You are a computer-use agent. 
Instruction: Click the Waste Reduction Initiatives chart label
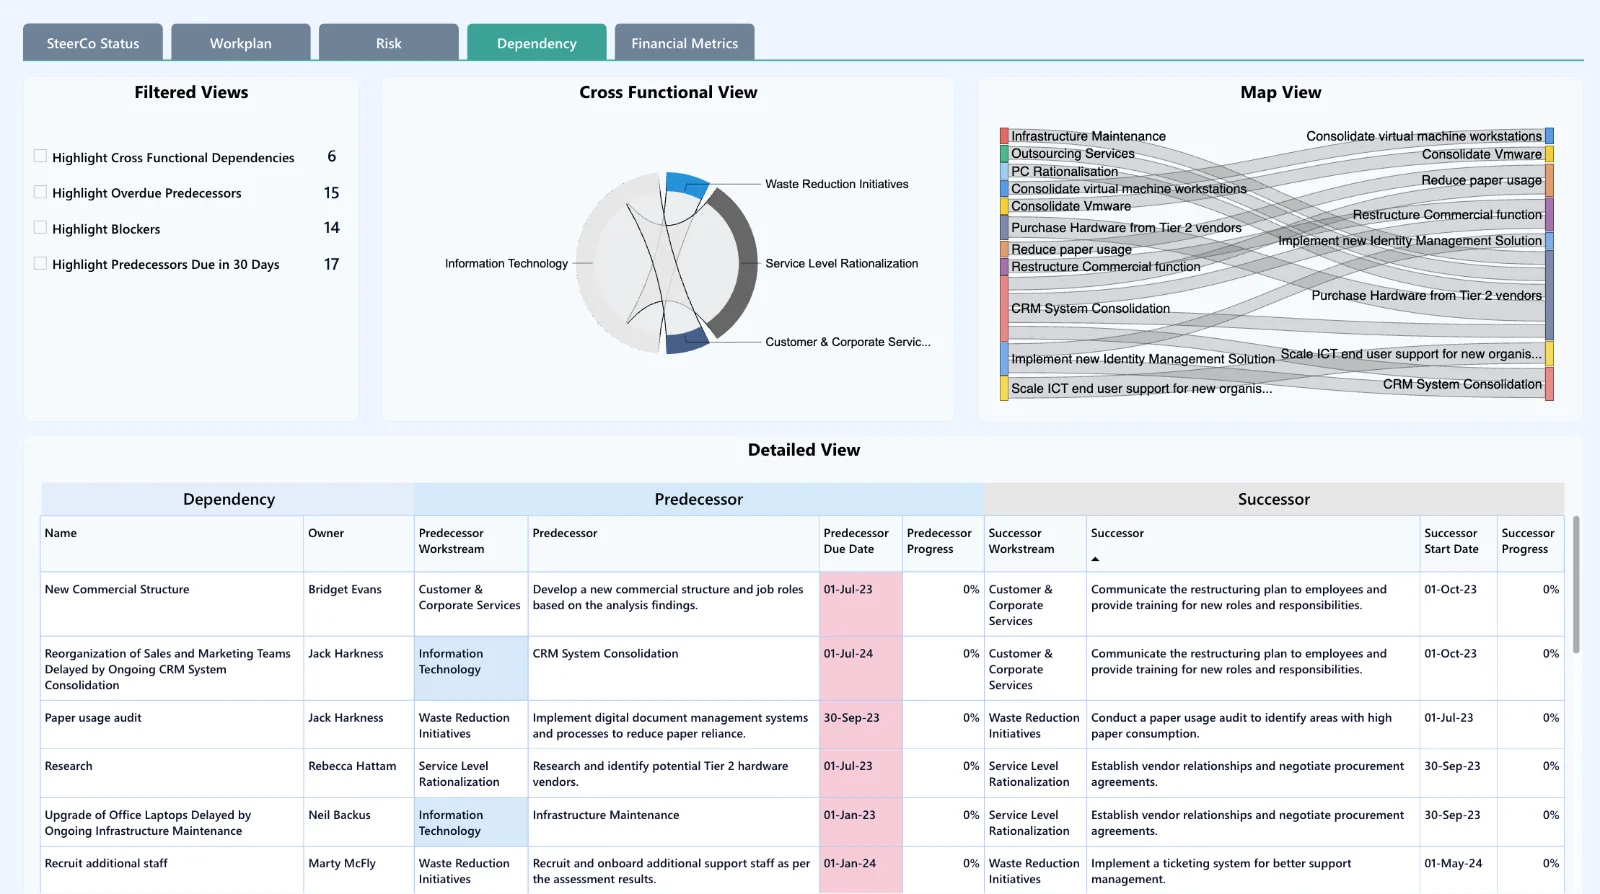click(x=837, y=184)
